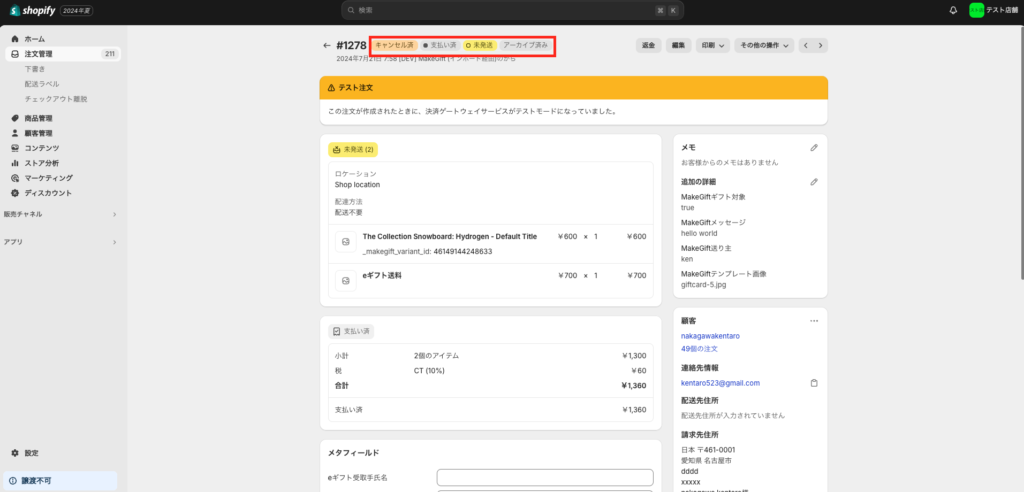
Task: Open the テスト店舗 store account menu
Action: click(995, 10)
